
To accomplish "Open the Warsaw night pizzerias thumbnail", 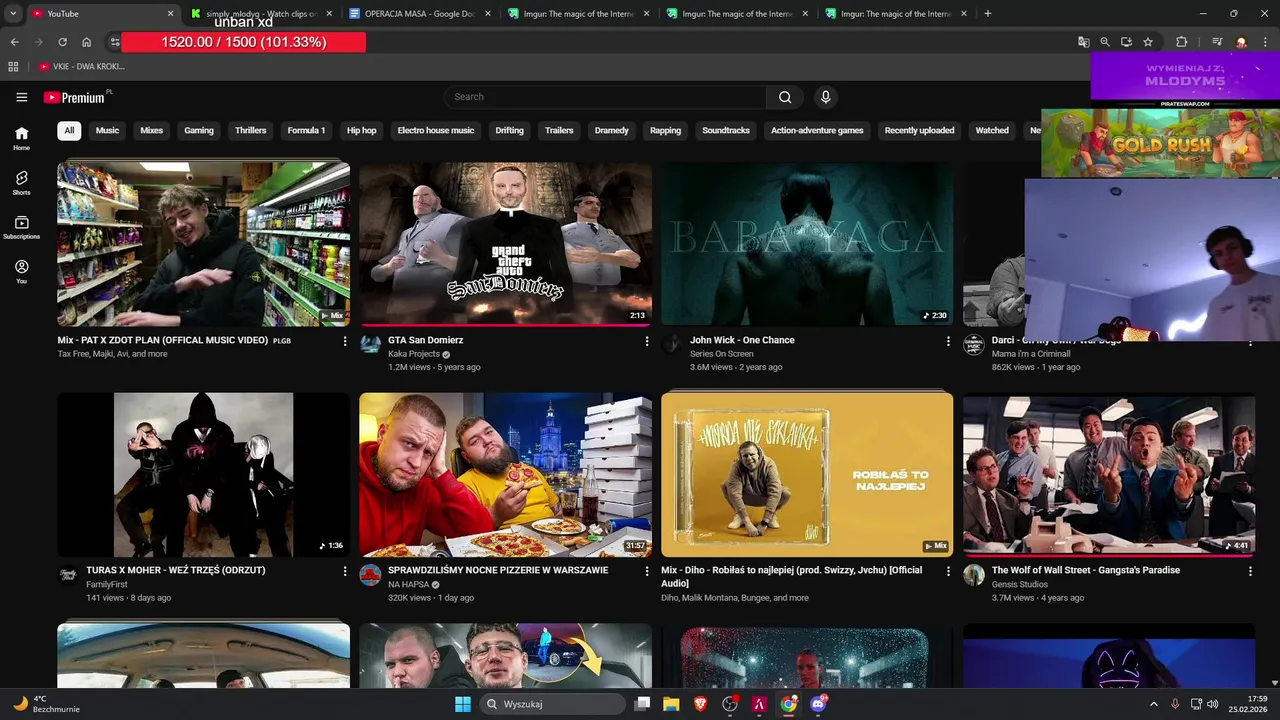I will click(505, 474).
